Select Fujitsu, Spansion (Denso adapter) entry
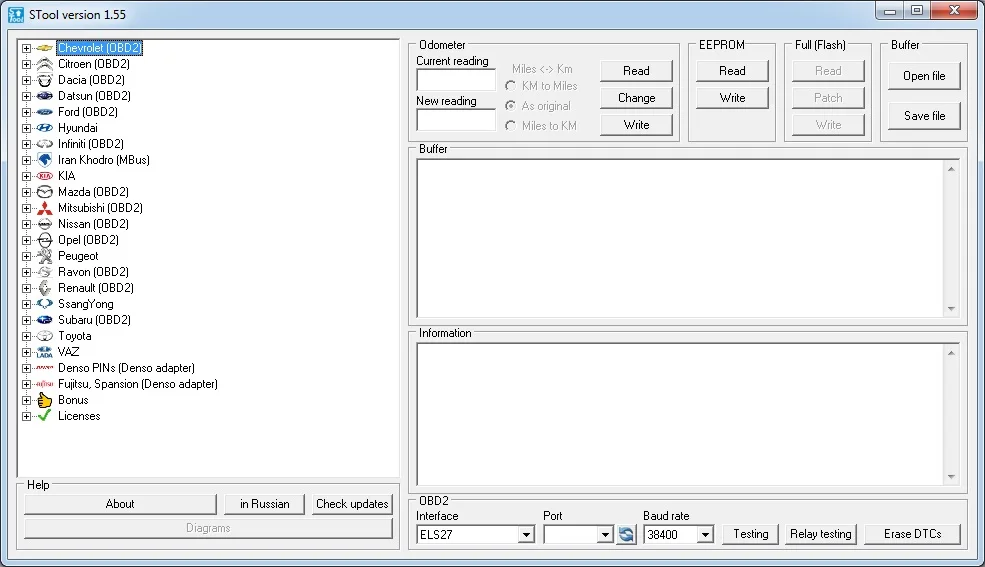 [138, 384]
